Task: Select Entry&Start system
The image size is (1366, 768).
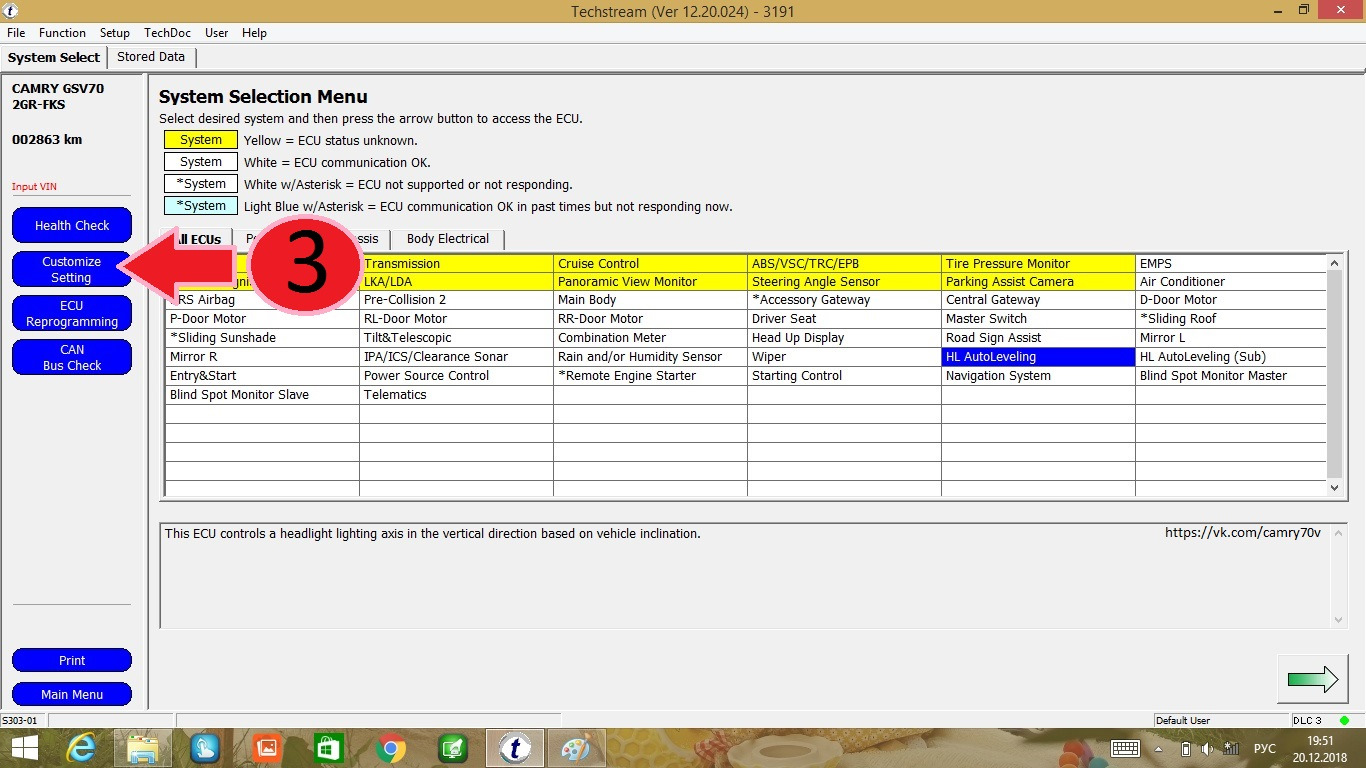Action: (262, 376)
